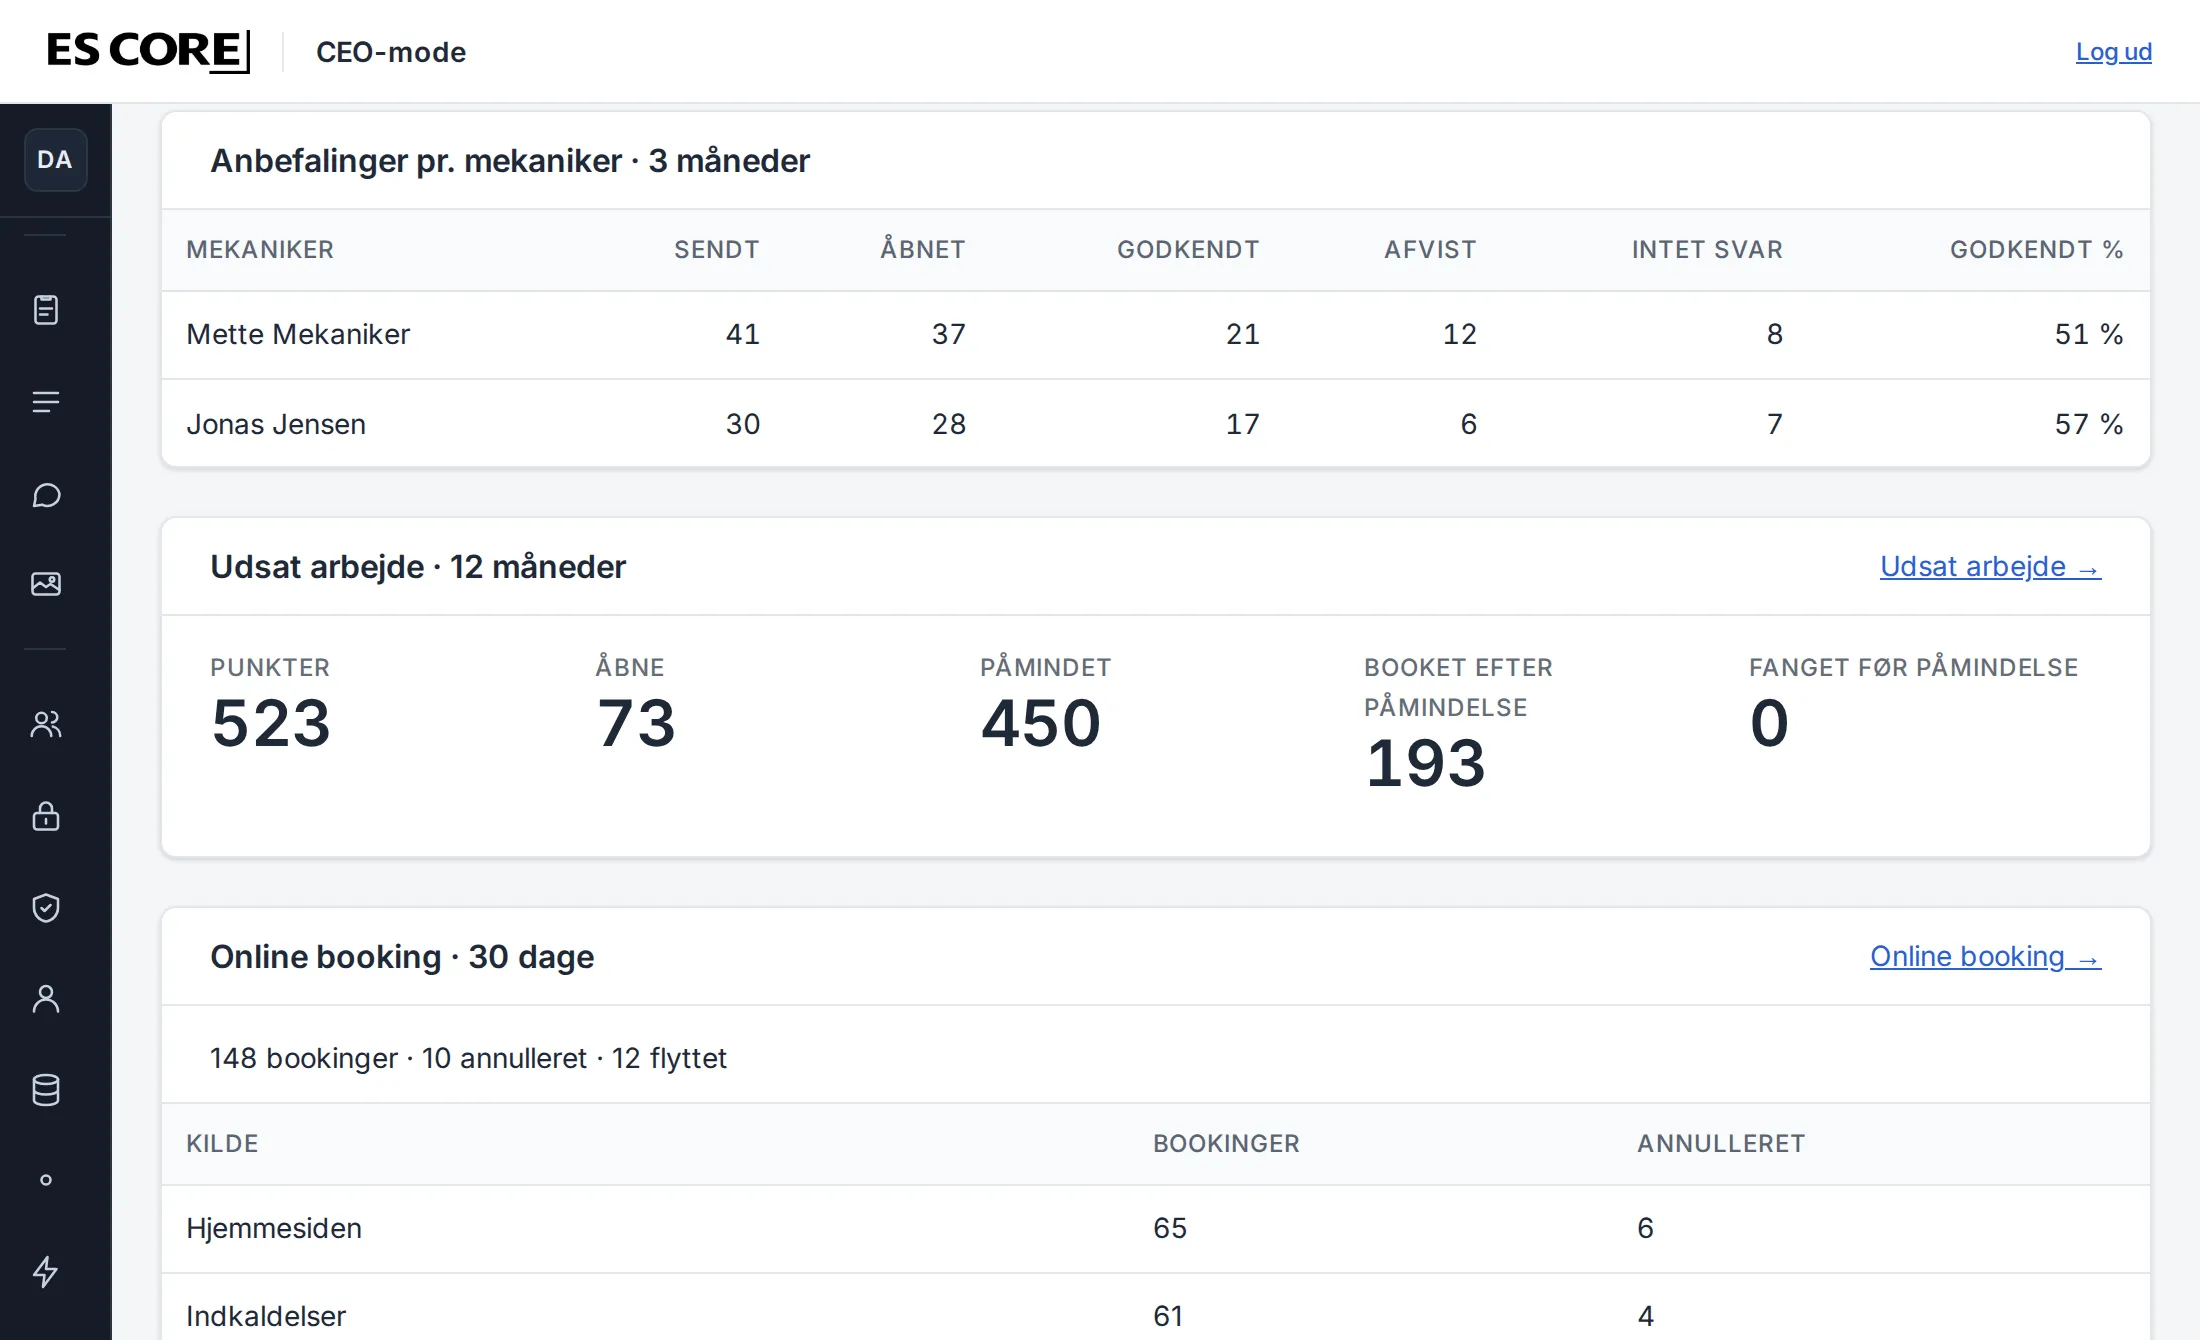Click the FANGET FØR PÅMINDELSE value 0
The height and width of the screenshot is (1340, 2200).
point(1769,723)
